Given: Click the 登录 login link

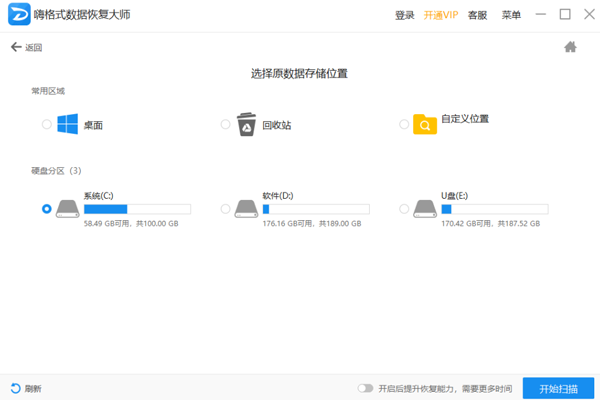Looking at the screenshot, I should 405,15.
